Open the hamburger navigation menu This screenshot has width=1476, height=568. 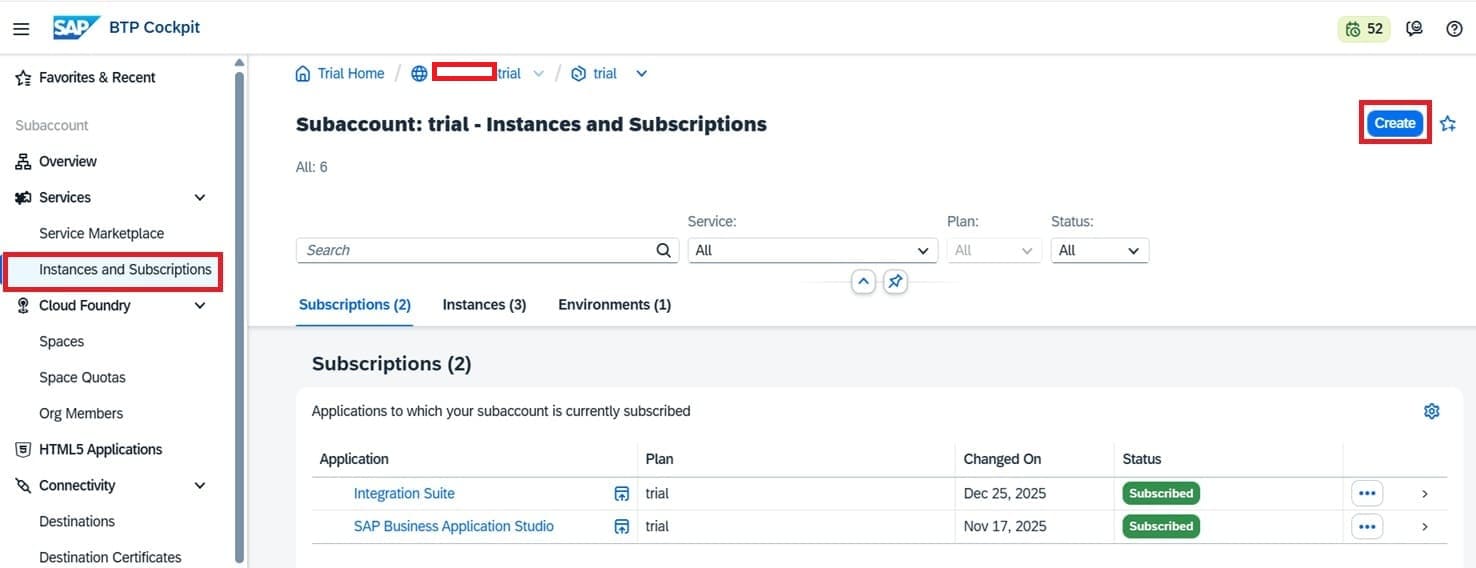[x=21, y=29]
